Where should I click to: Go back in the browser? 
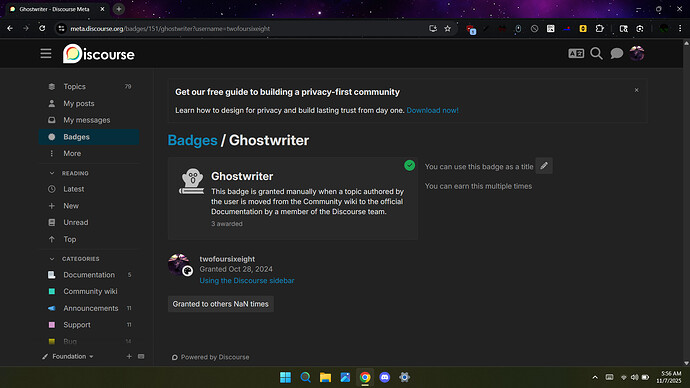pyautogui.click(x=10, y=29)
